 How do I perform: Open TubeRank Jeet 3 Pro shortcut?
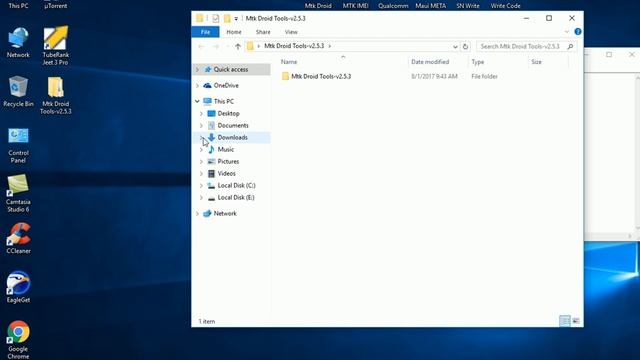click(56, 46)
